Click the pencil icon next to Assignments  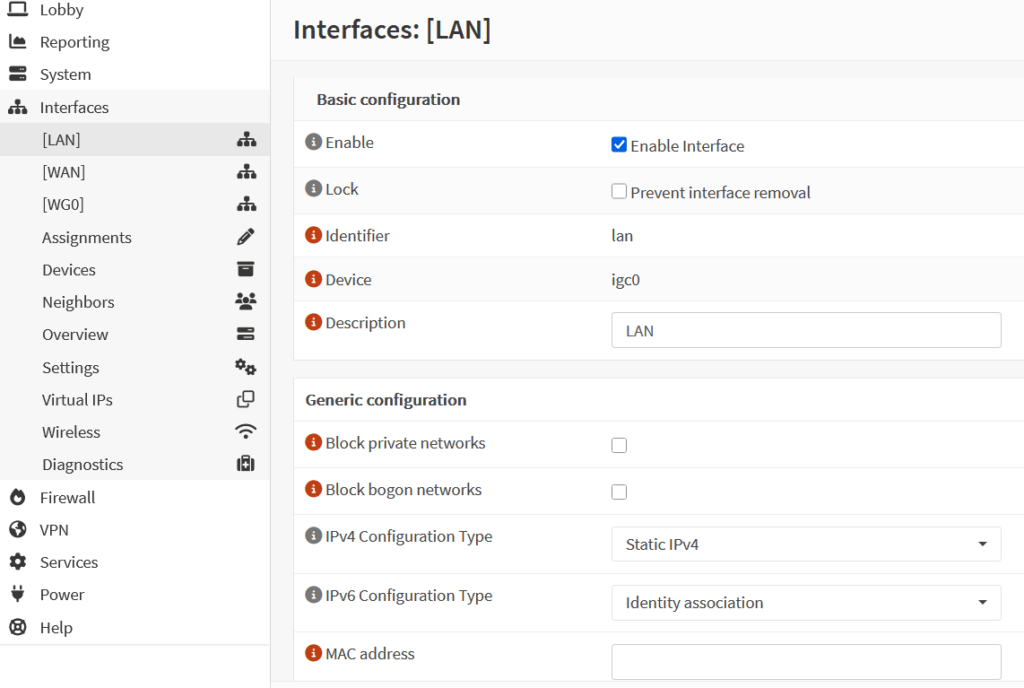245,237
